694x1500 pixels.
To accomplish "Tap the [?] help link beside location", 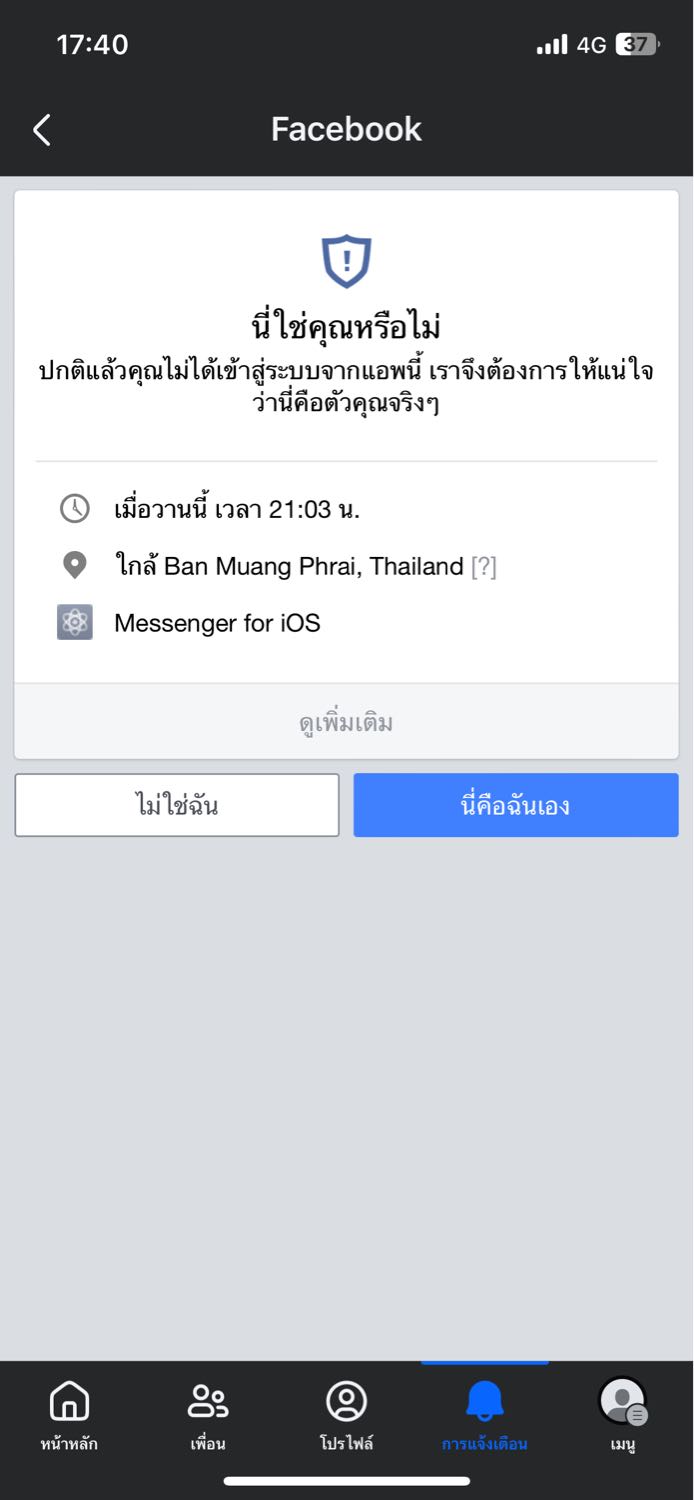I will (x=484, y=567).
